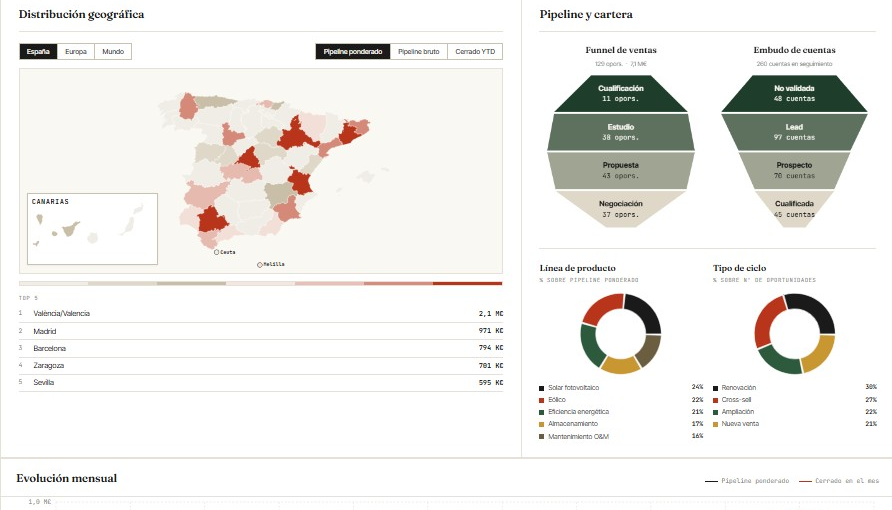
Task: Select Madrid row in Top 5
Action: 261,331
